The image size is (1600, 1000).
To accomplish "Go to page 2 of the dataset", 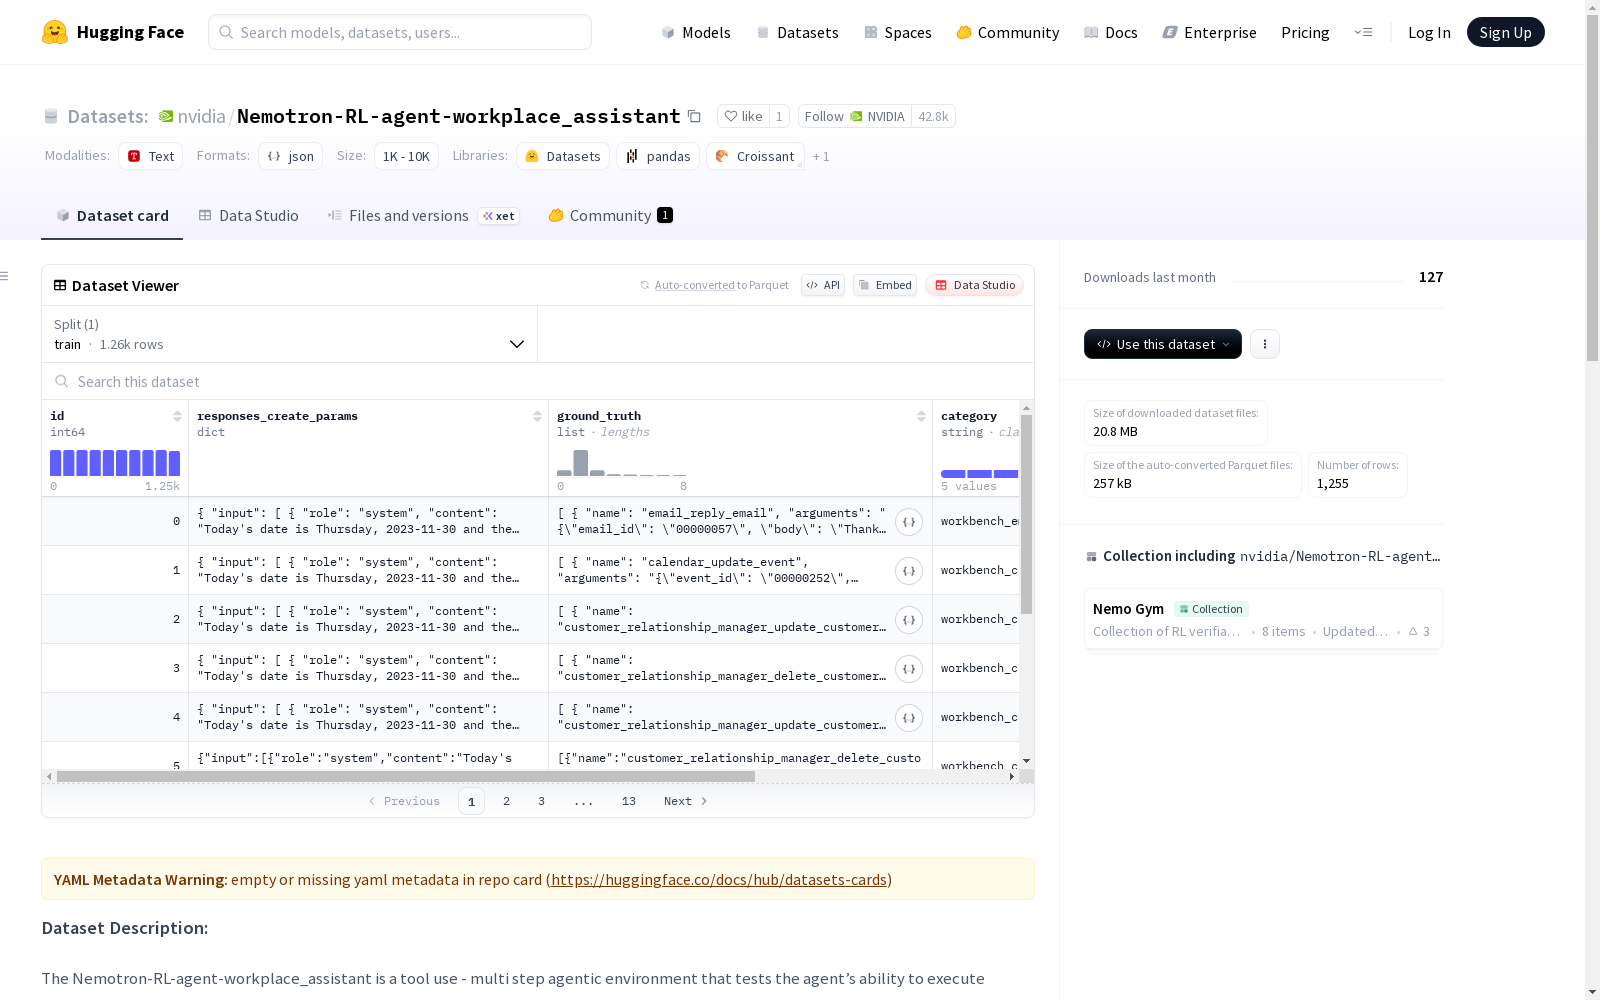I will click(507, 801).
